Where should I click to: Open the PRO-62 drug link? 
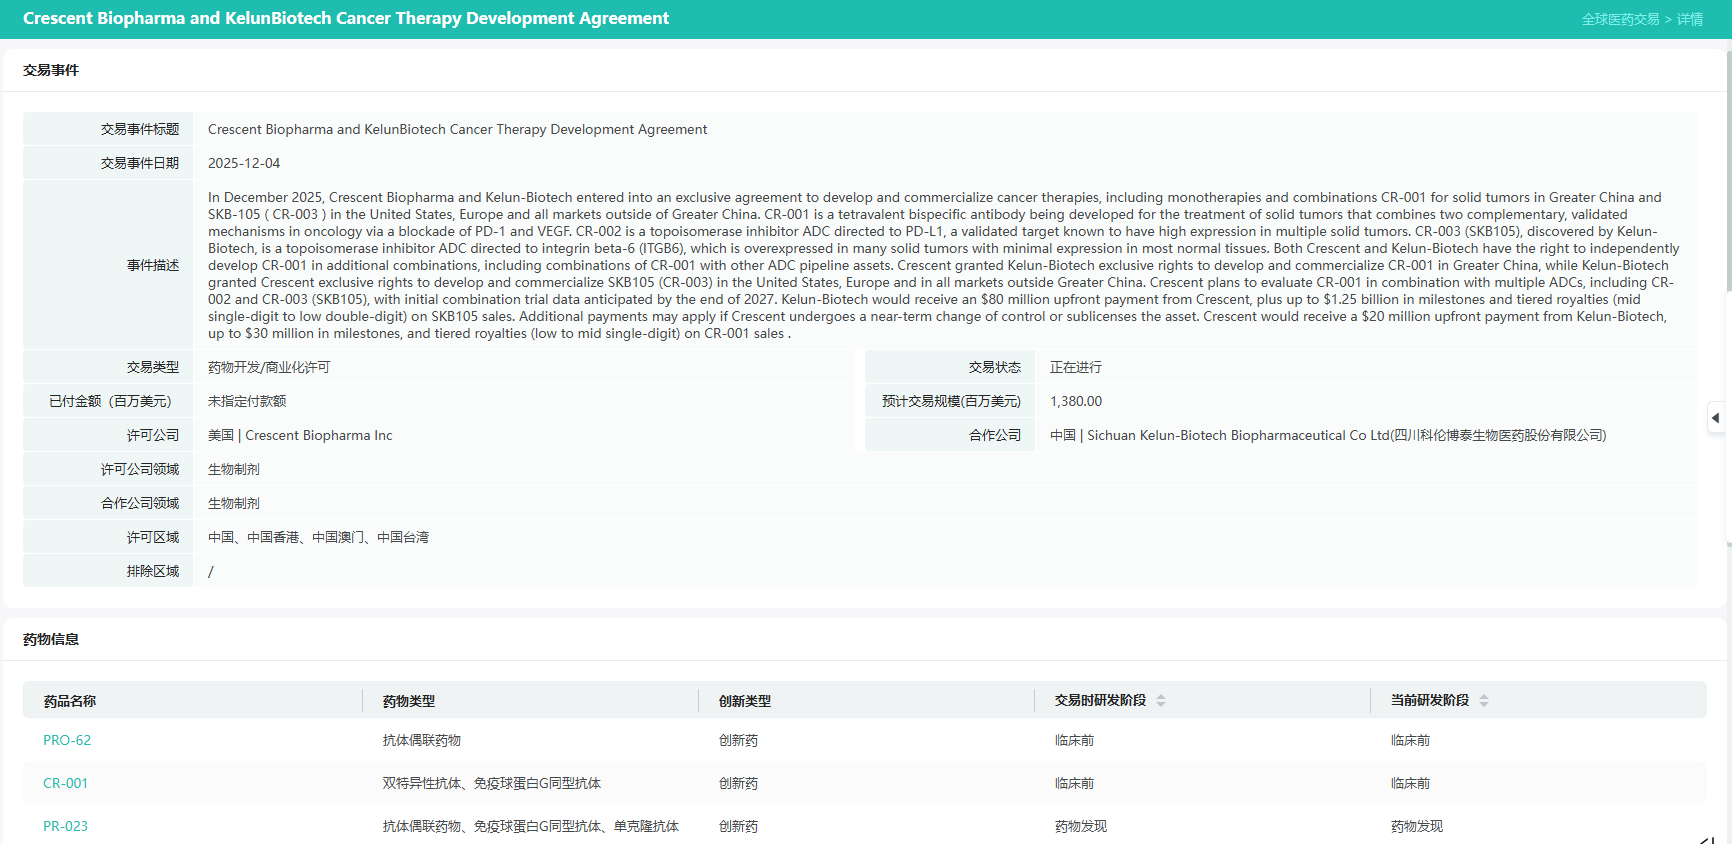pos(67,741)
